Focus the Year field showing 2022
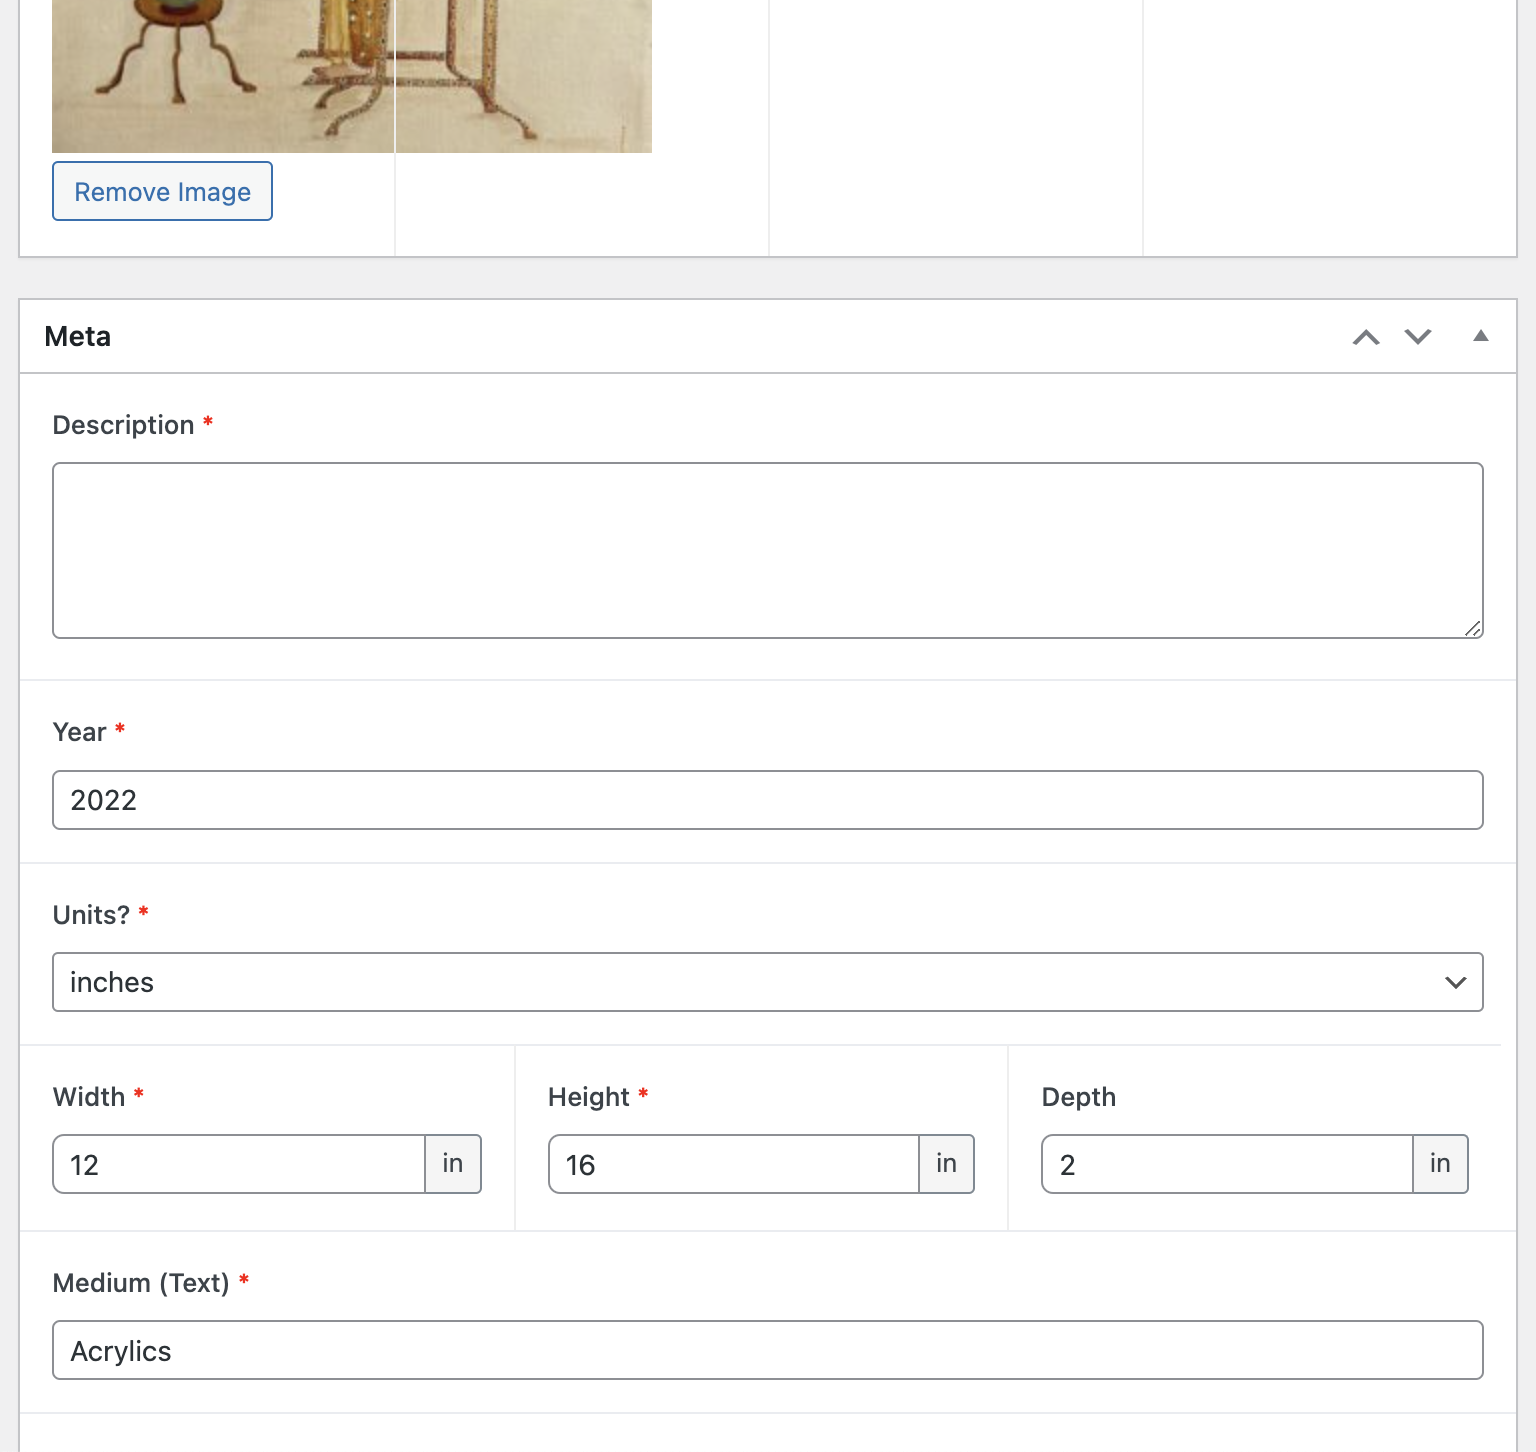1536x1452 pixels. click(x=768, y=800)
